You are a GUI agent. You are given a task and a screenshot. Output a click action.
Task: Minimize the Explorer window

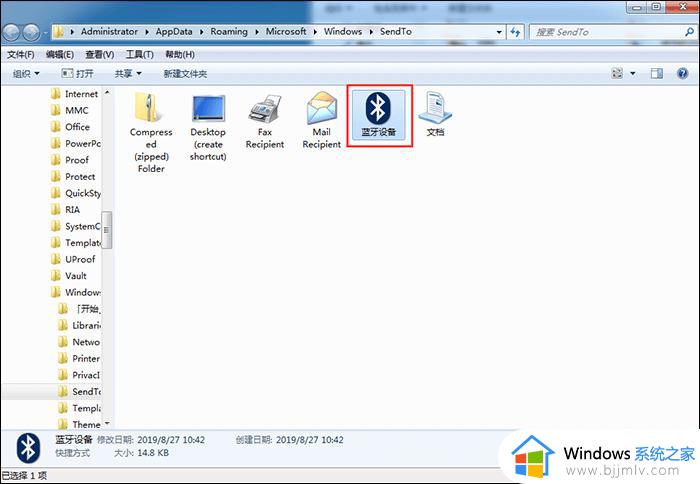click(x=637, y=7)
